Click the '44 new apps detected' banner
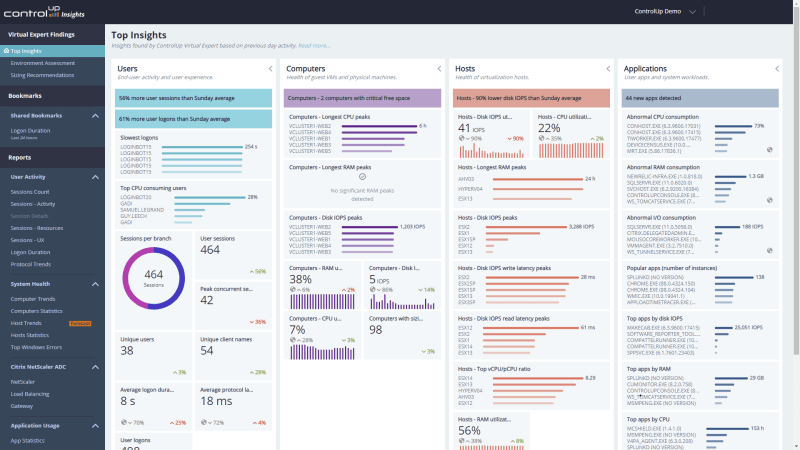This screenshot has width=800, height=450. click(700, 98)
